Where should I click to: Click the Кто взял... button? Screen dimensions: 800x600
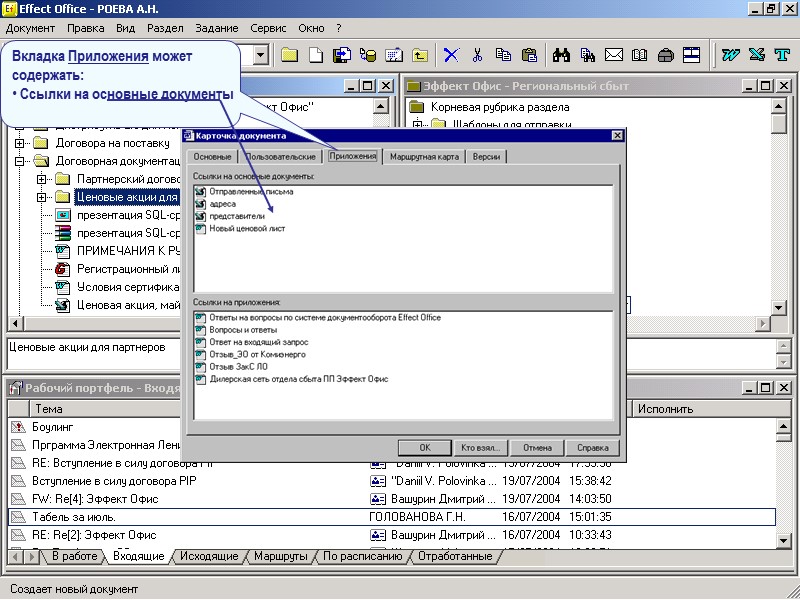point(481,448)
